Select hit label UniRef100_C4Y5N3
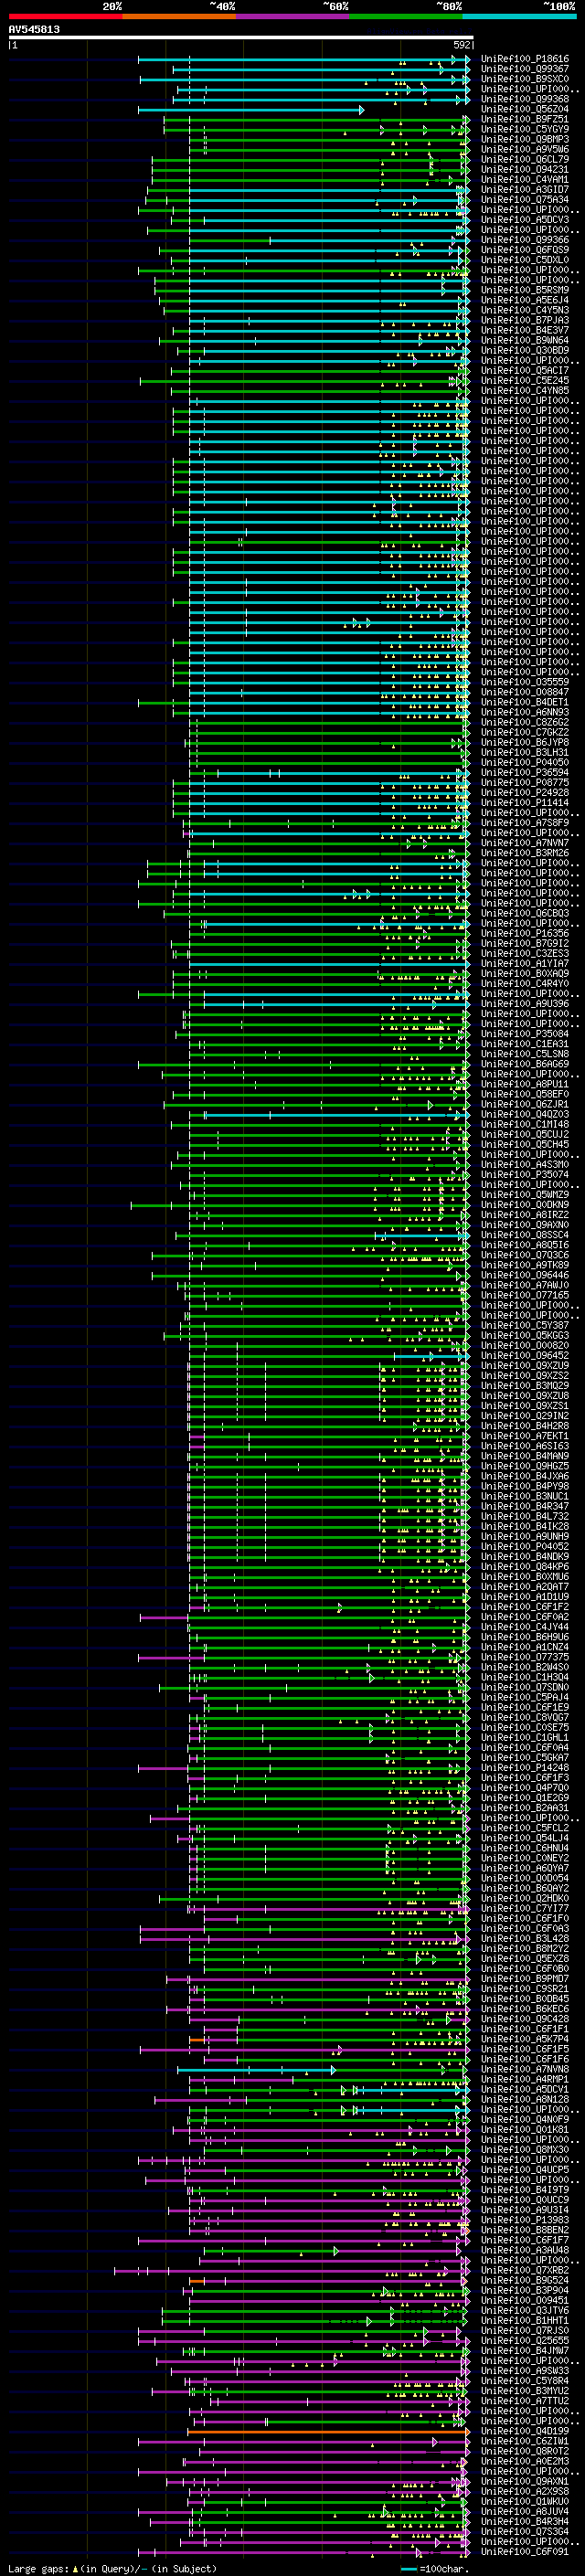This screenshot has height=2576, width=585. (524, 310)
